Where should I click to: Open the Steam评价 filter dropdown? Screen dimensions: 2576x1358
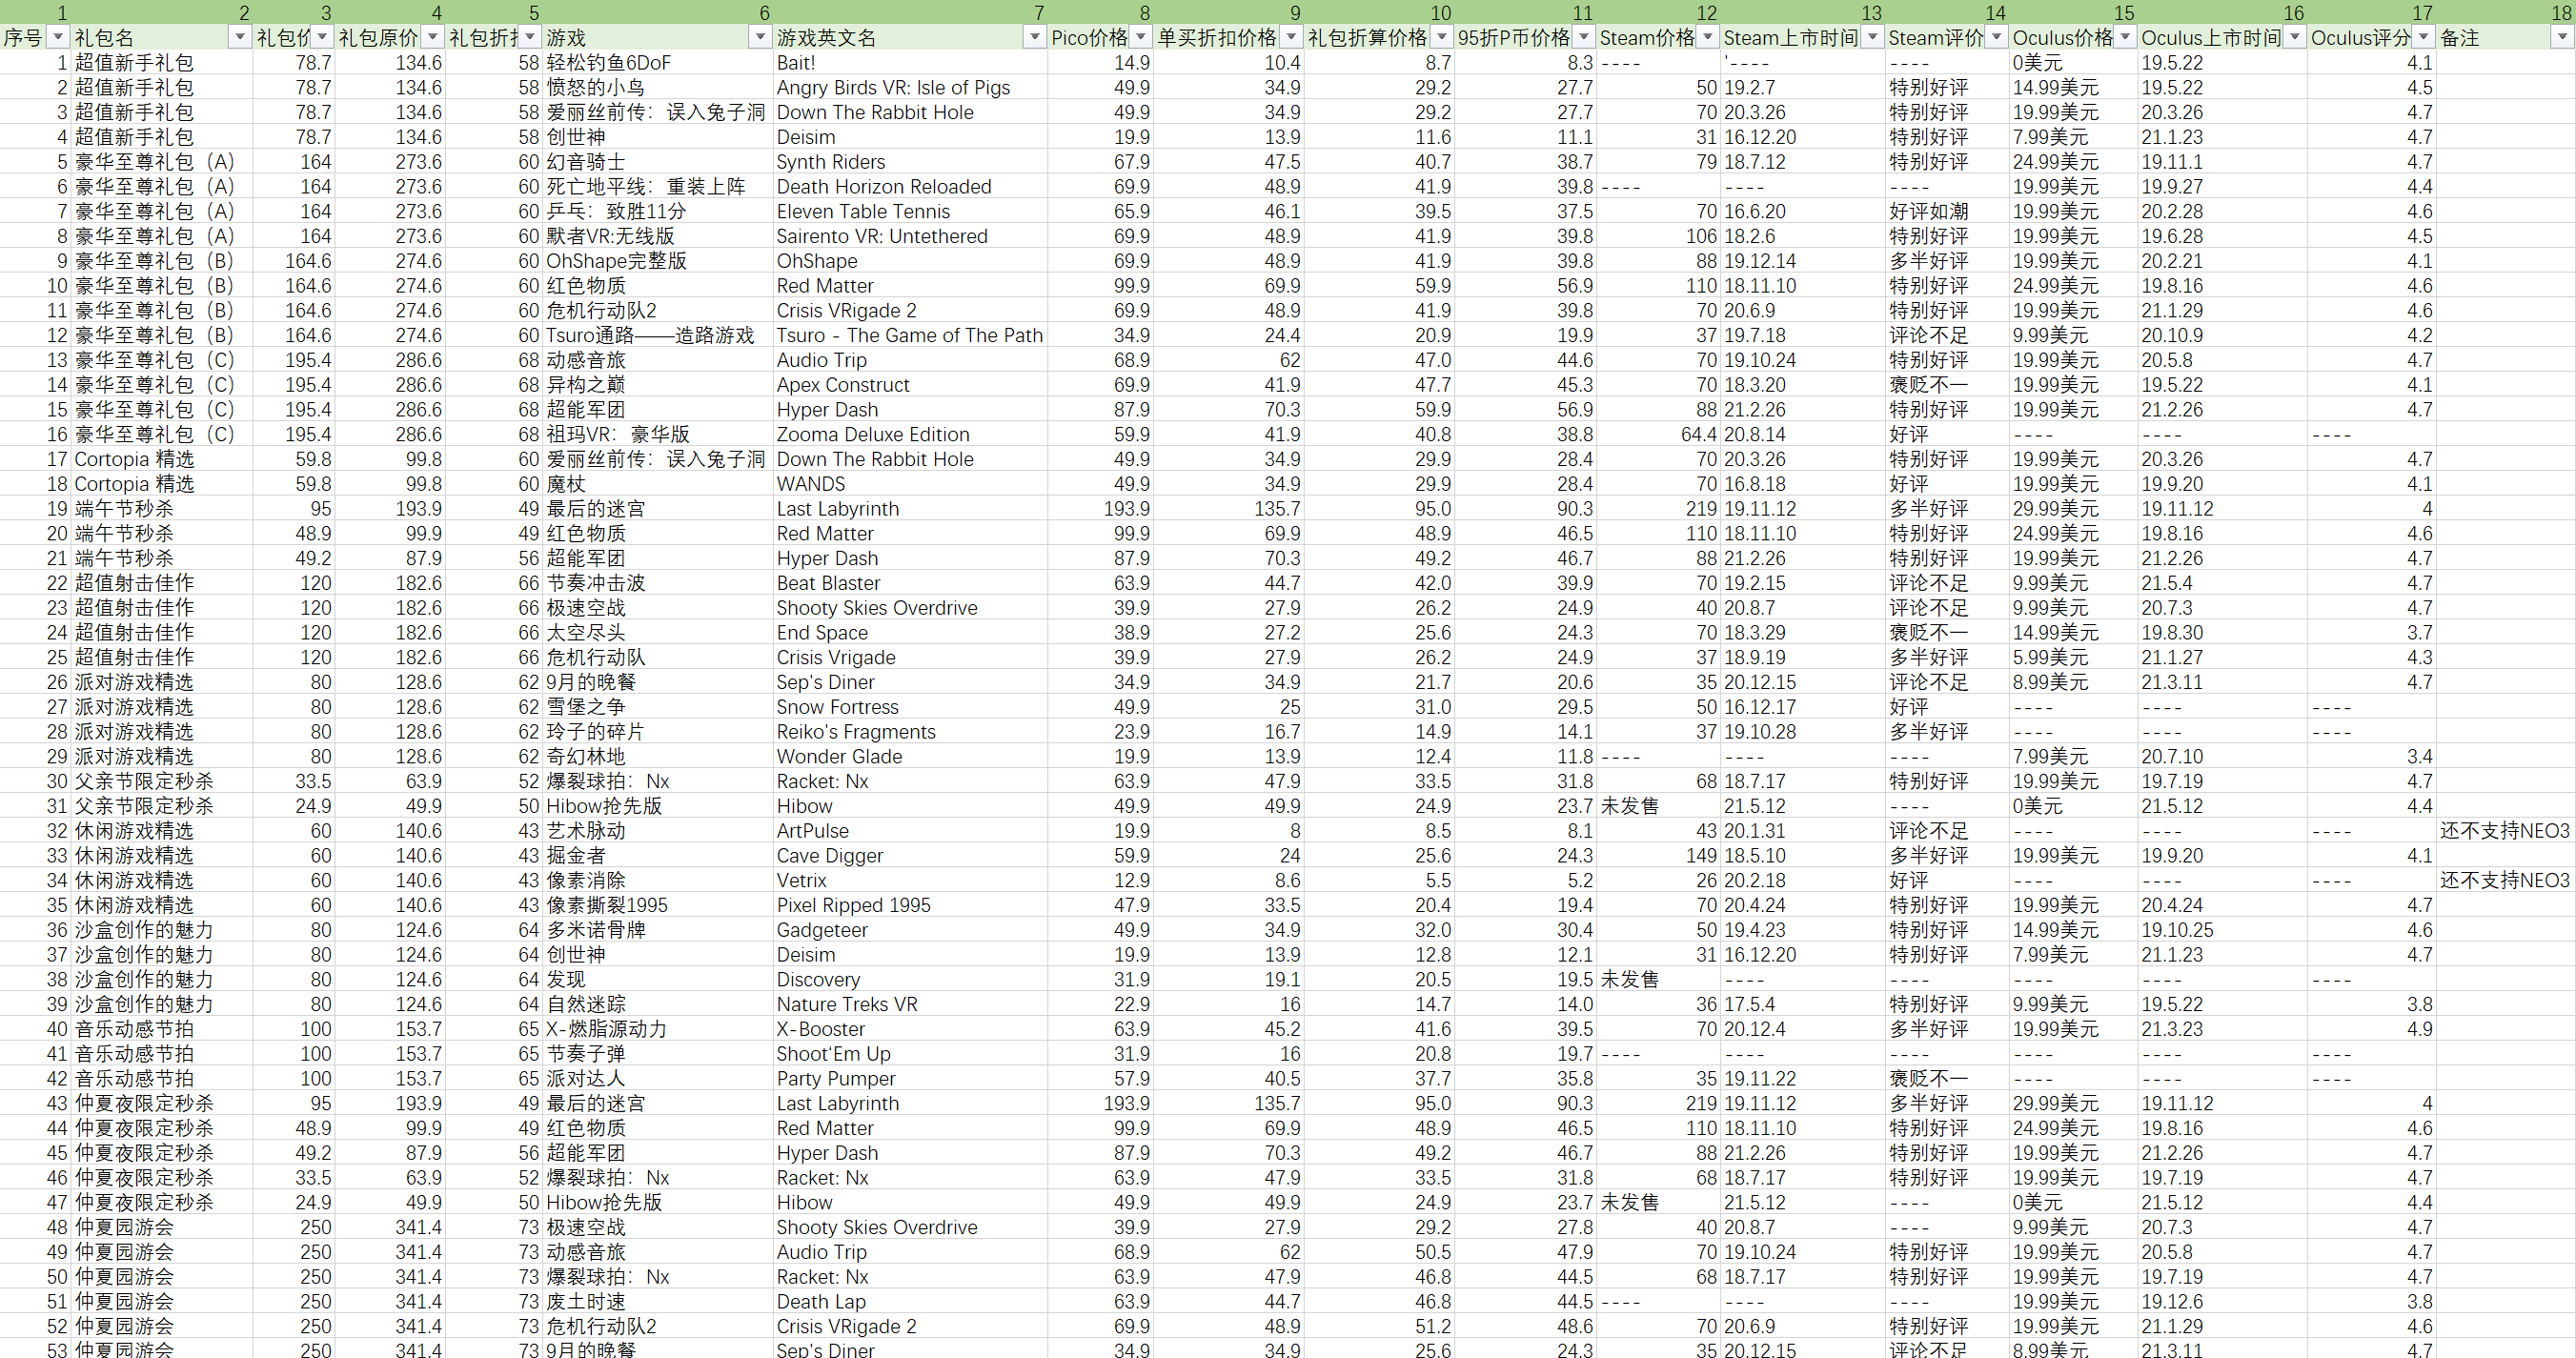click(1996, 37)
